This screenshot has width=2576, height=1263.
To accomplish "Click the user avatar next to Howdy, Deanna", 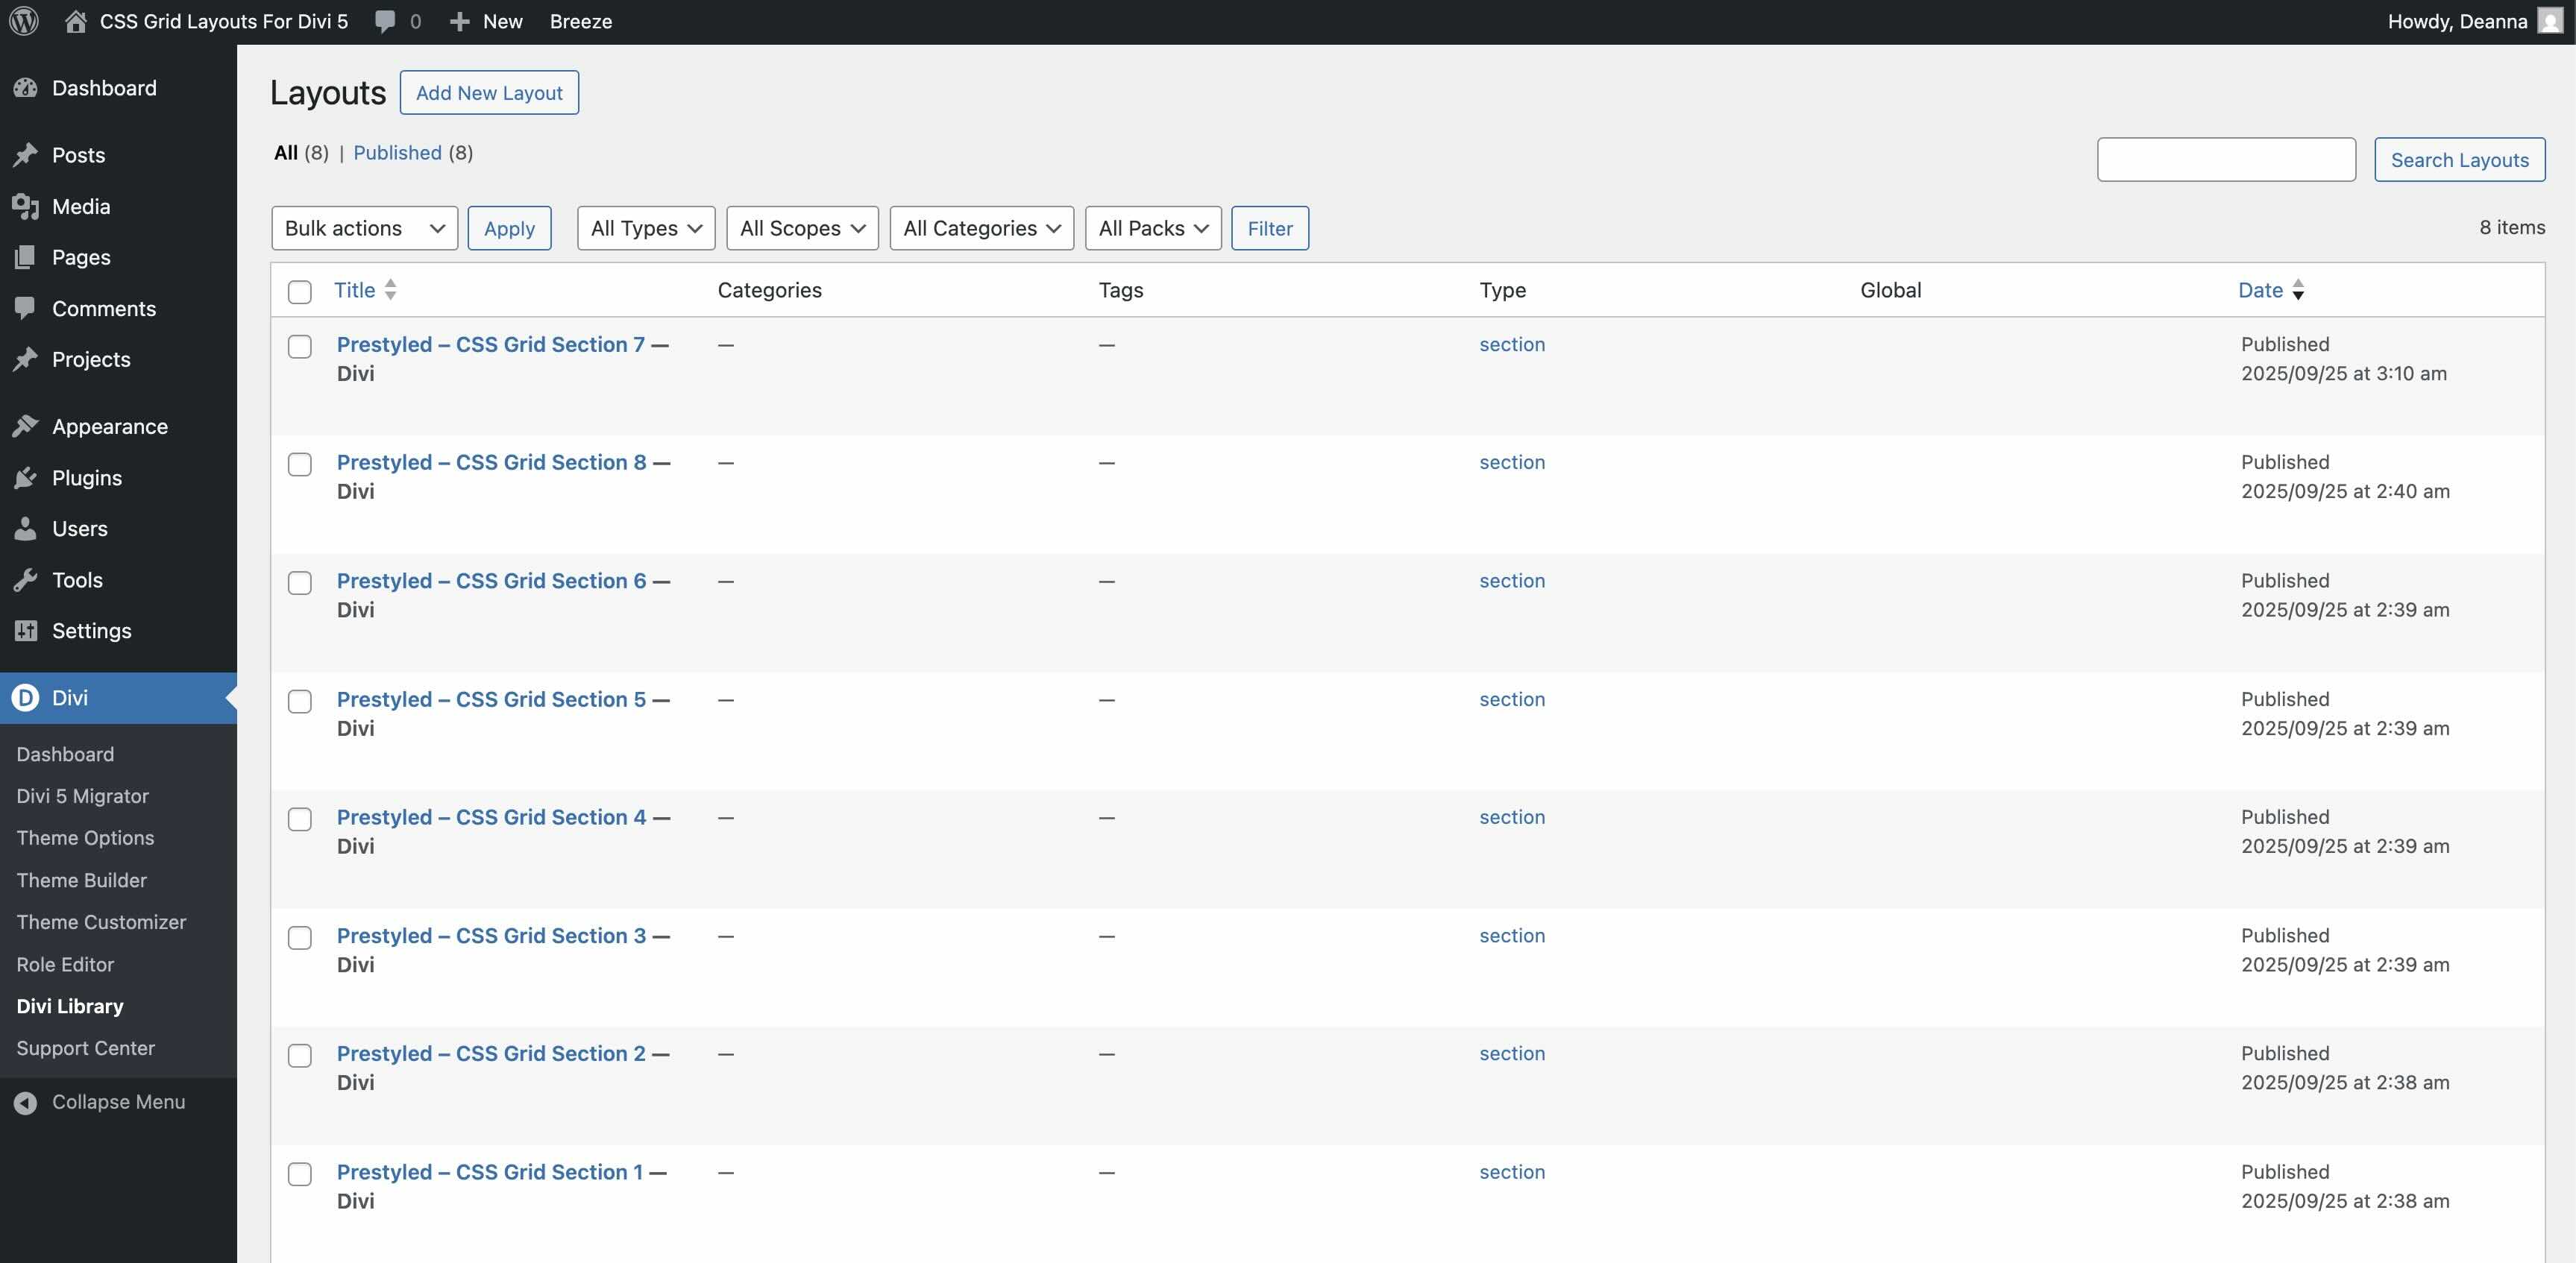I will point(2549,21).
